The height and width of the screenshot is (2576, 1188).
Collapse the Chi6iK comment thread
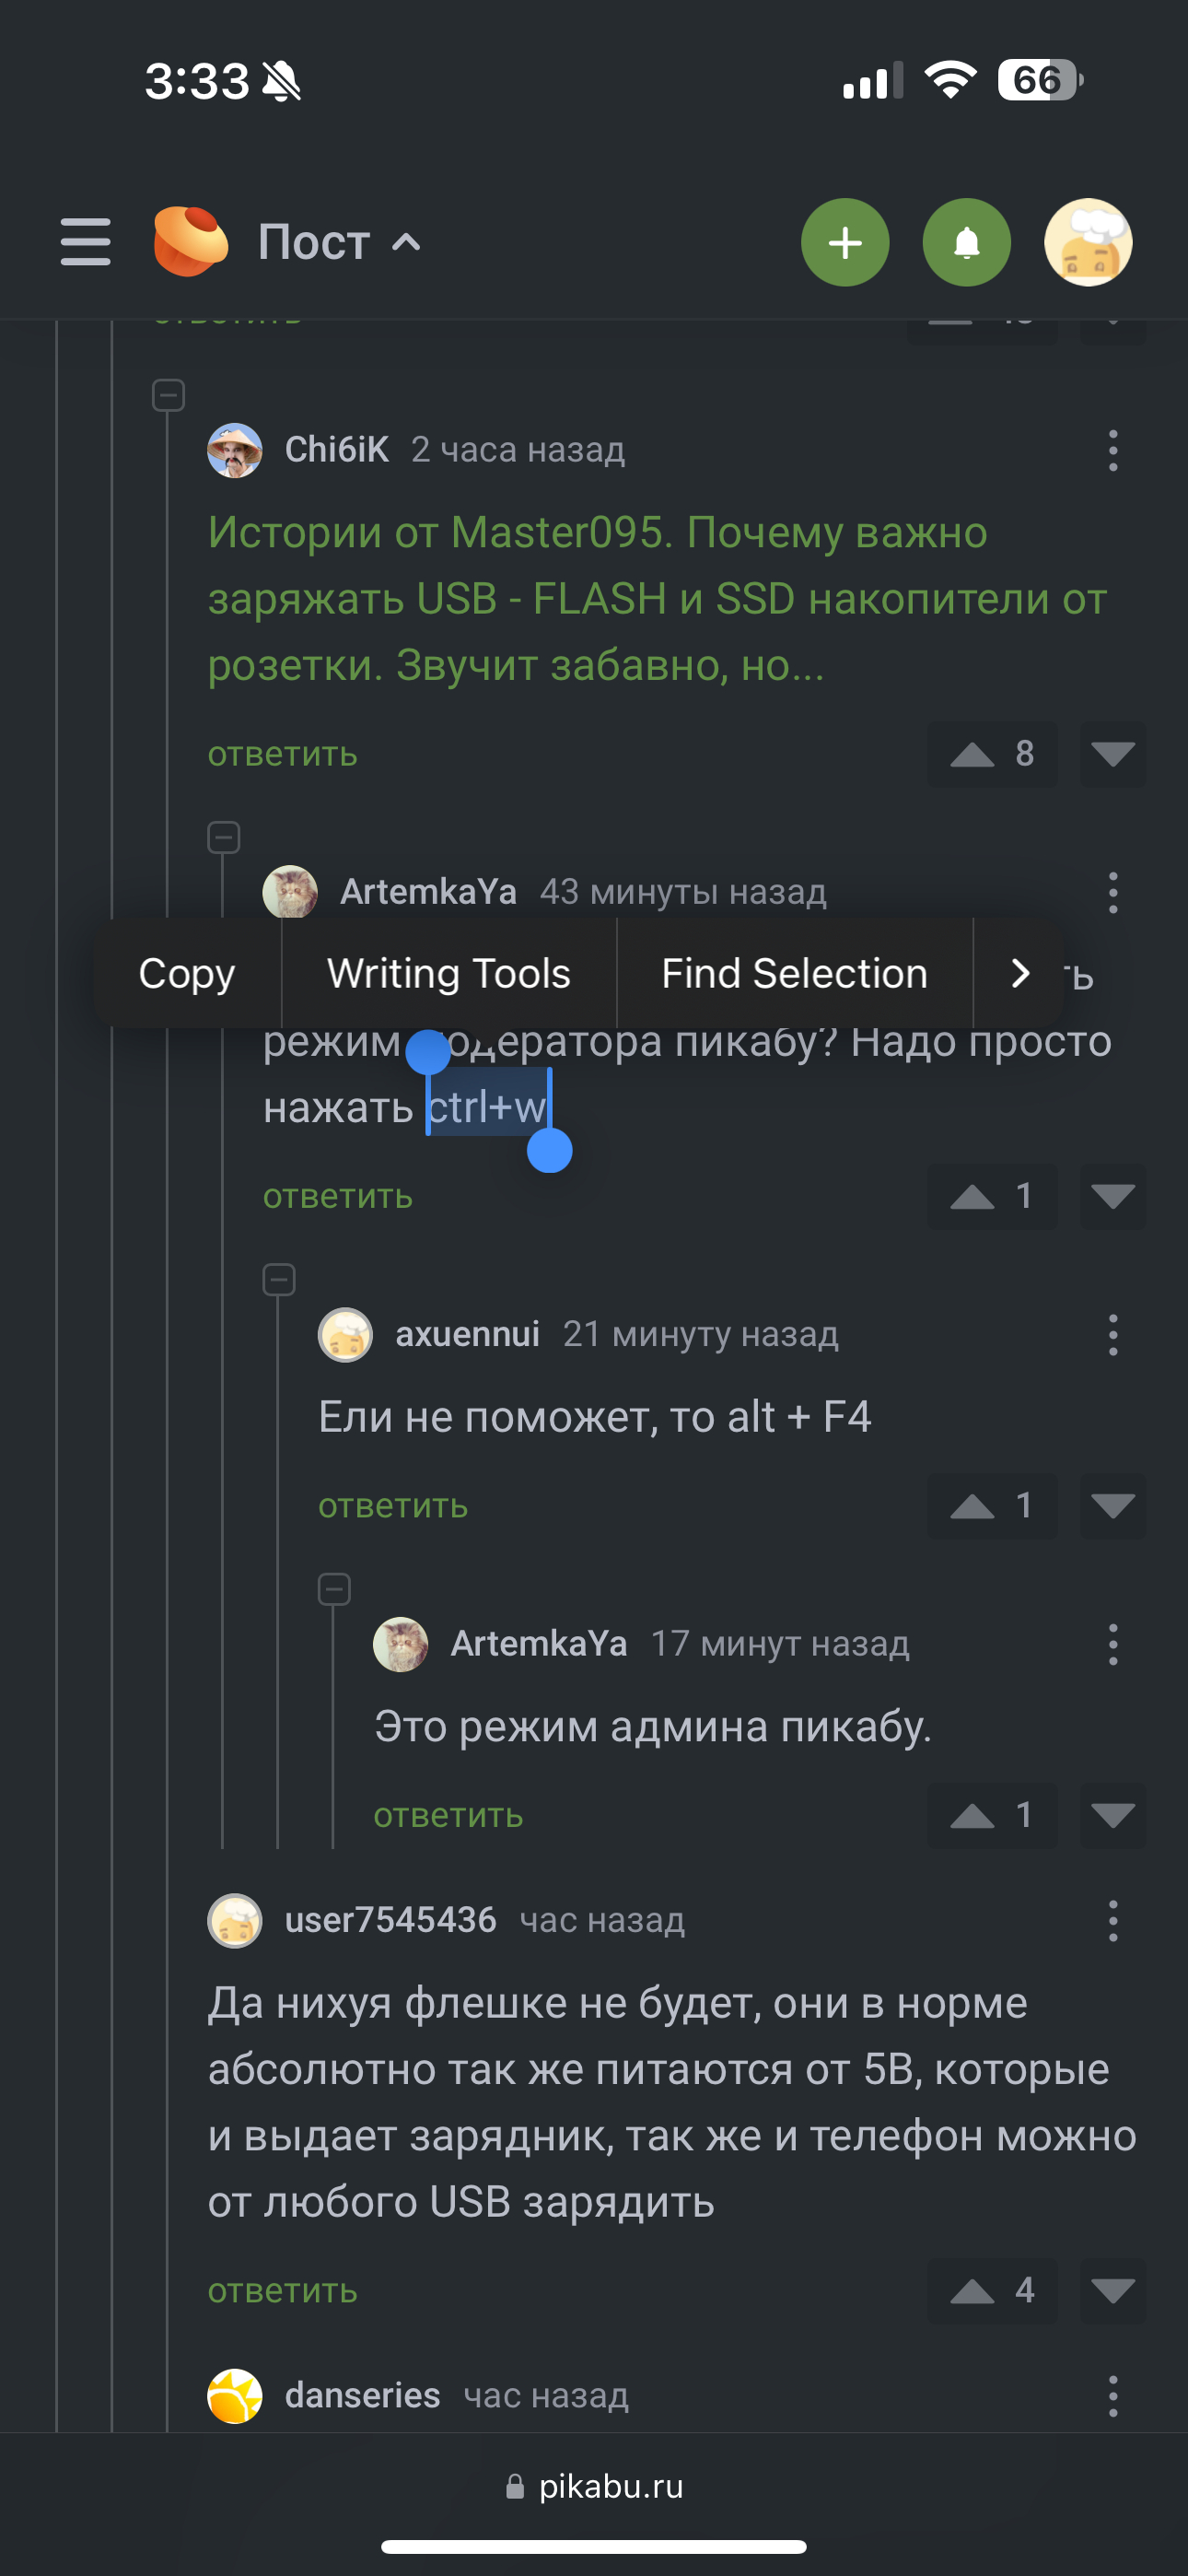(168, 395)
